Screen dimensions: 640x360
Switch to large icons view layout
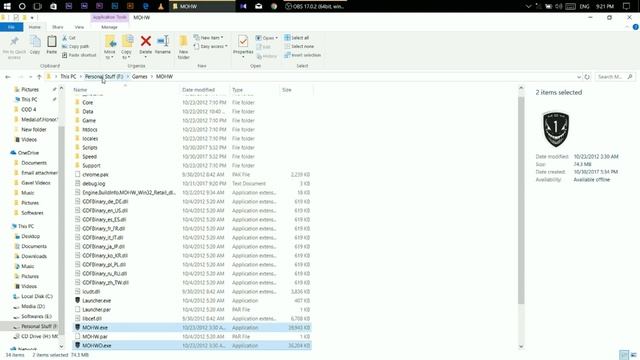633,355
